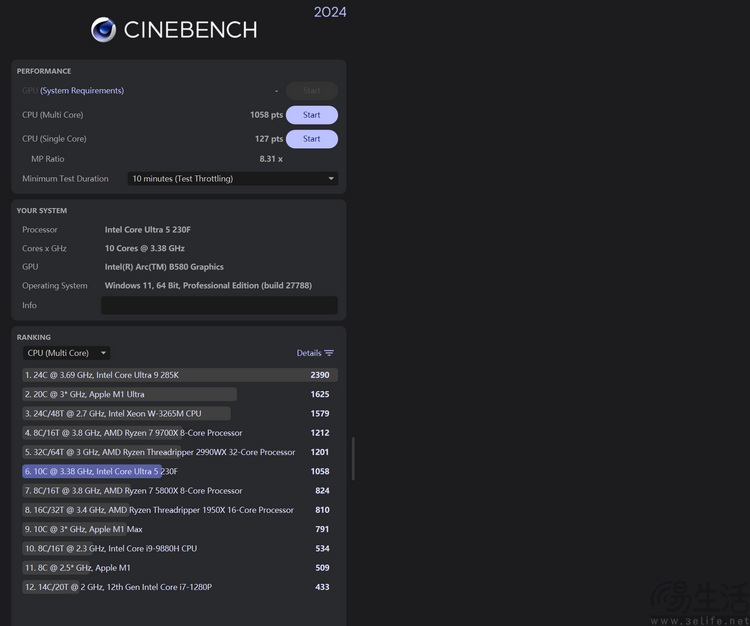Click the 2024 version label
The height and width of the screenshot is (626, 750).
click(330, 12)
